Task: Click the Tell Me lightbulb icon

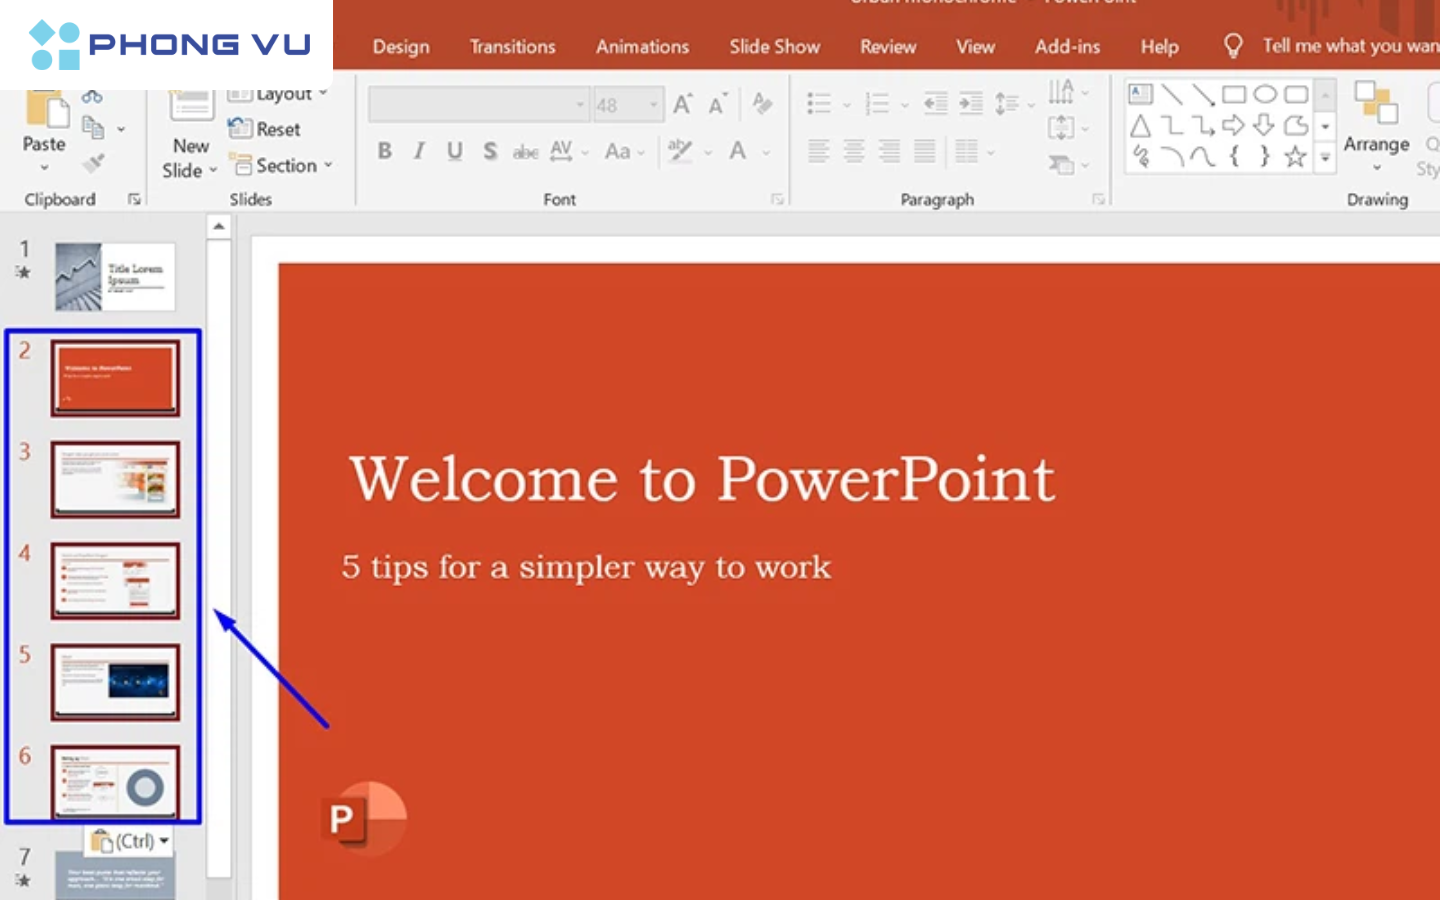Action: [1233, 46]
